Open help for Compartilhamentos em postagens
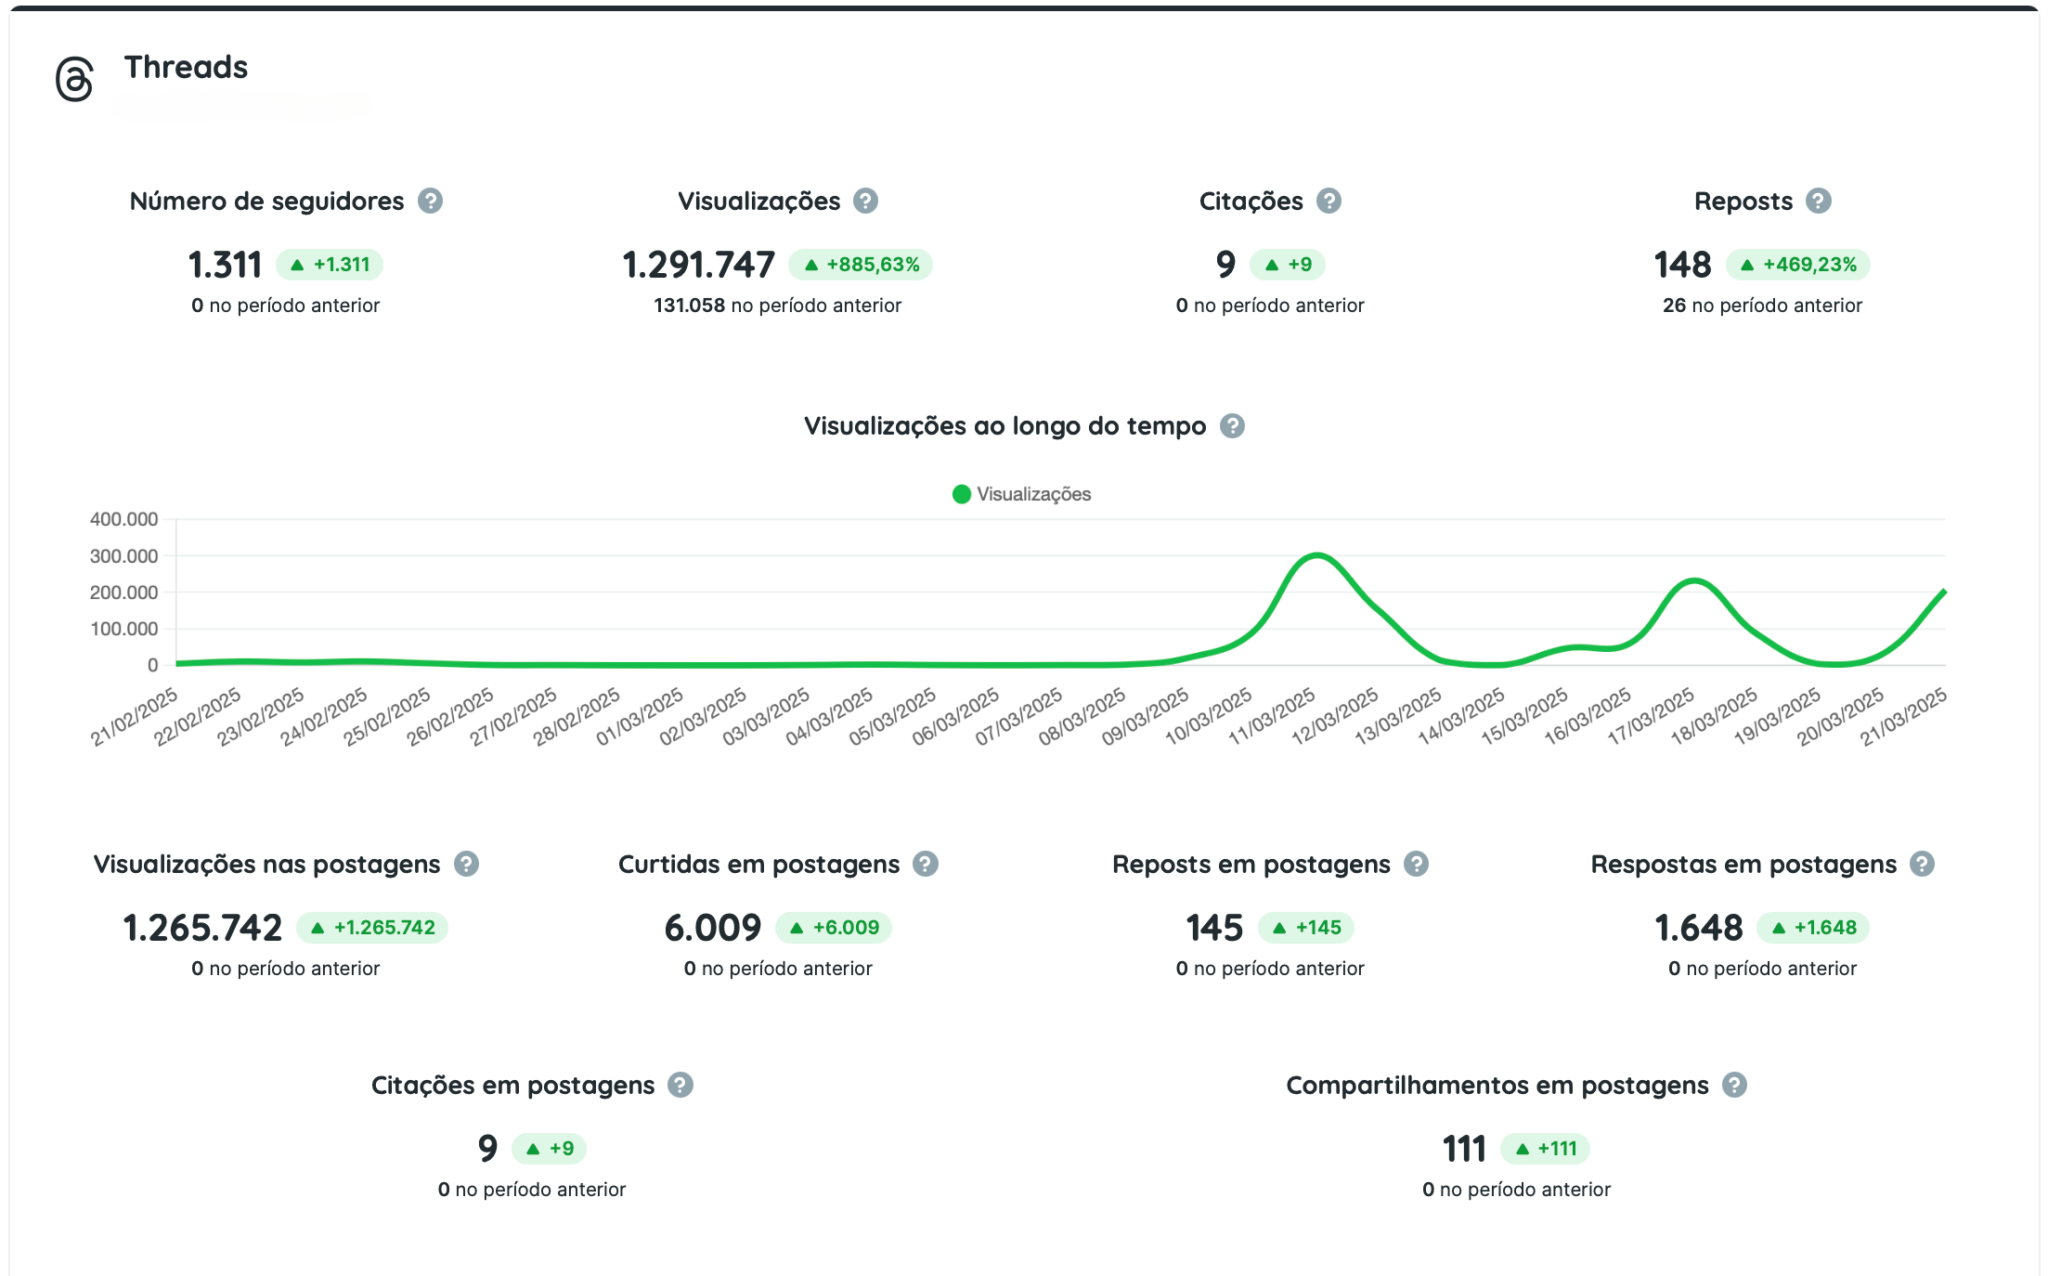Image resolution: width=2048 pixels, height=1276 pixels. (x=1734, y=1085)
